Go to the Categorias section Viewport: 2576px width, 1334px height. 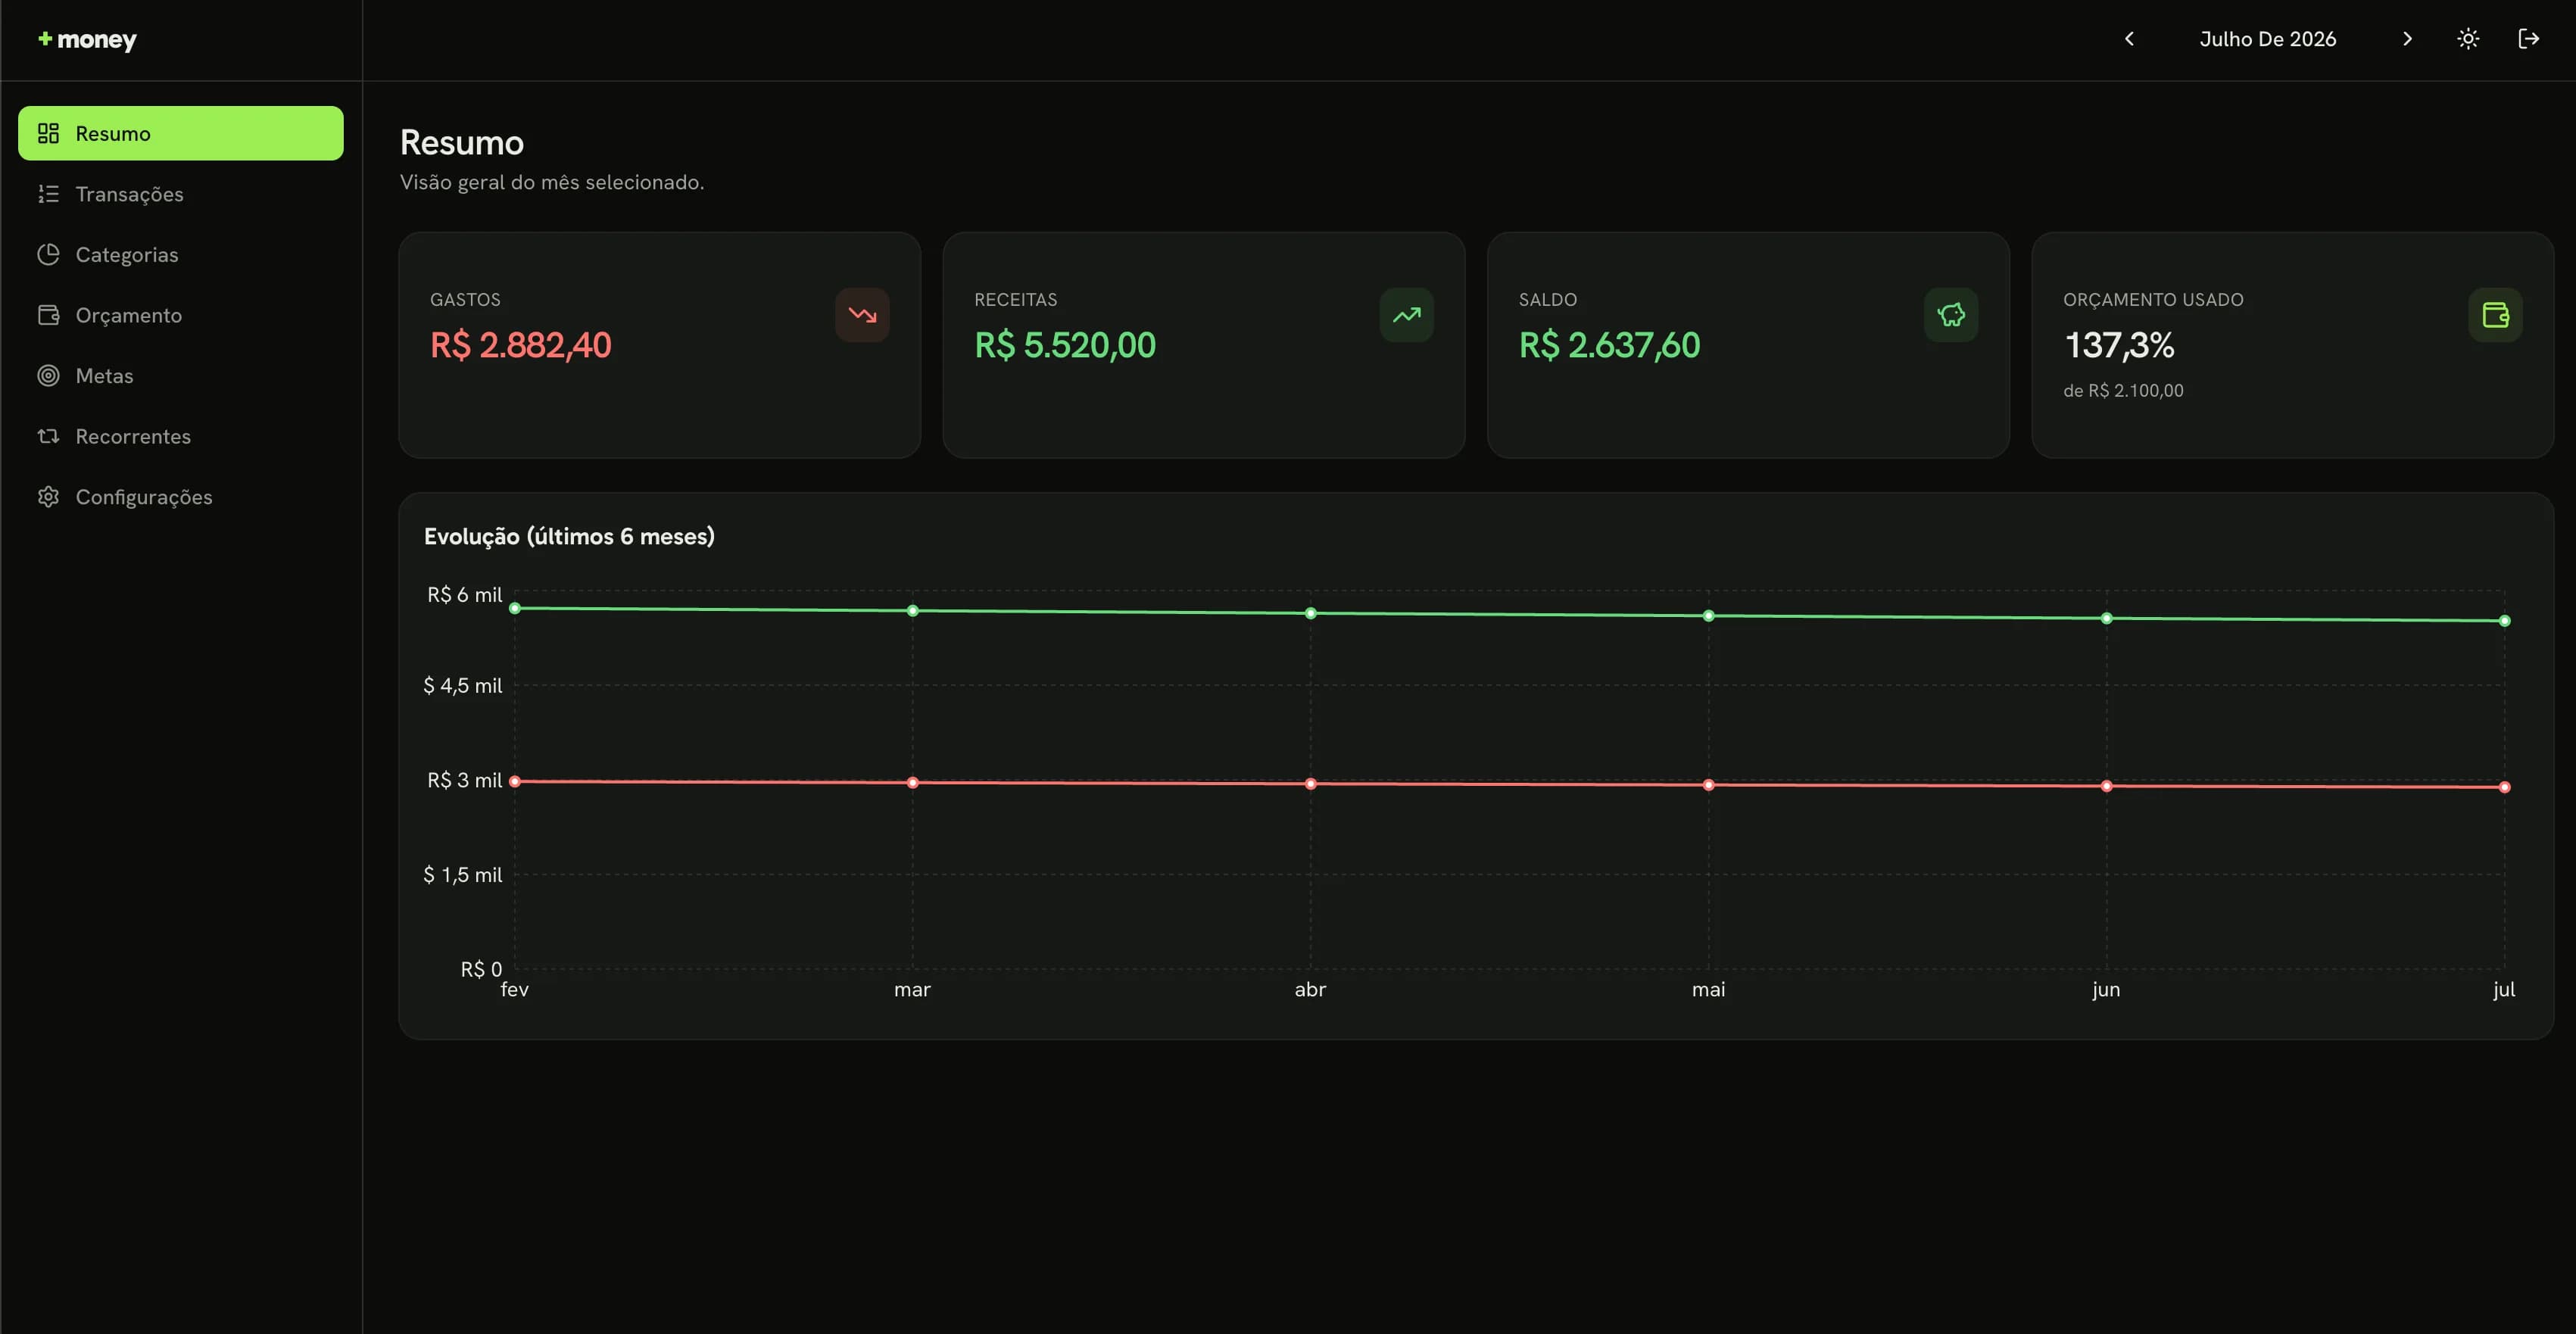[x=180, y=254]
